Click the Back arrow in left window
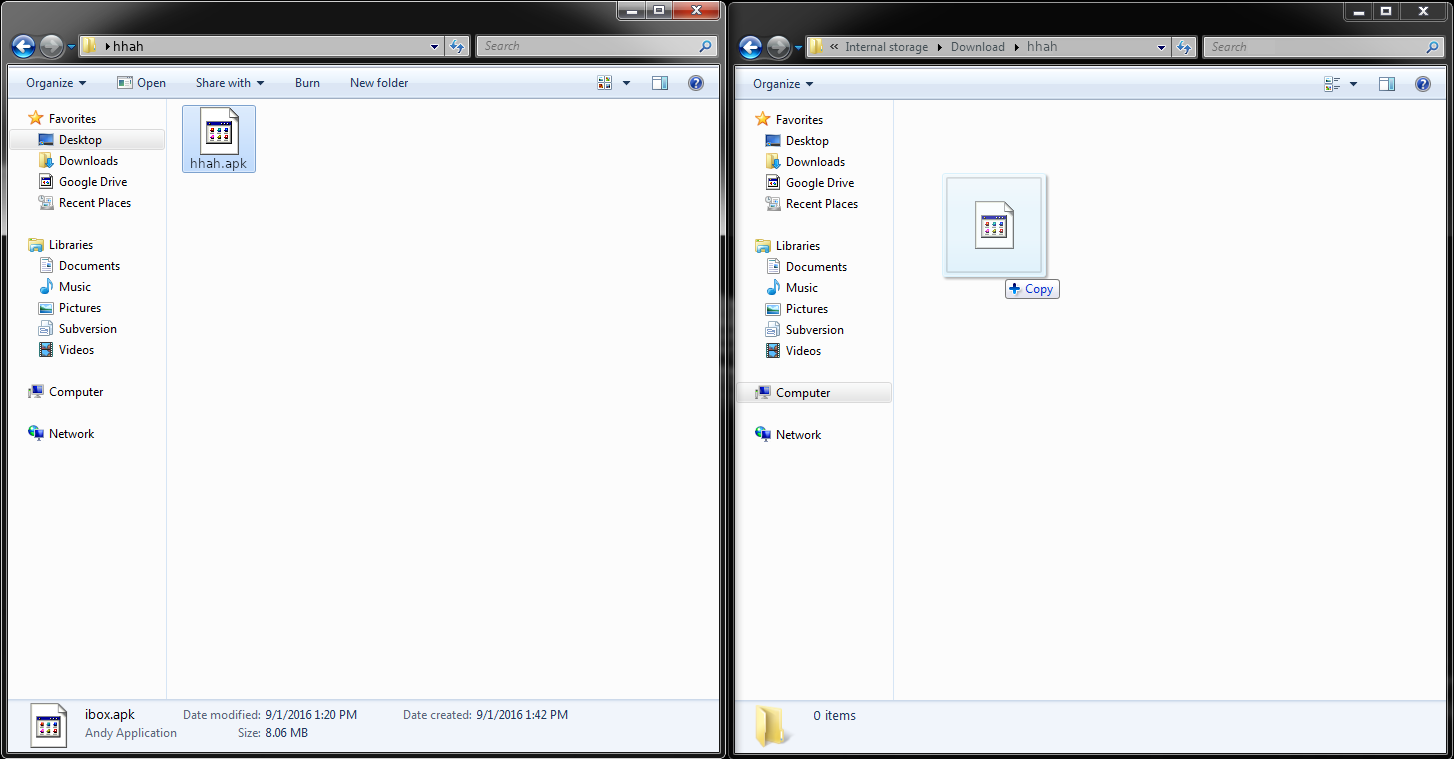 [x=24, y=46]
